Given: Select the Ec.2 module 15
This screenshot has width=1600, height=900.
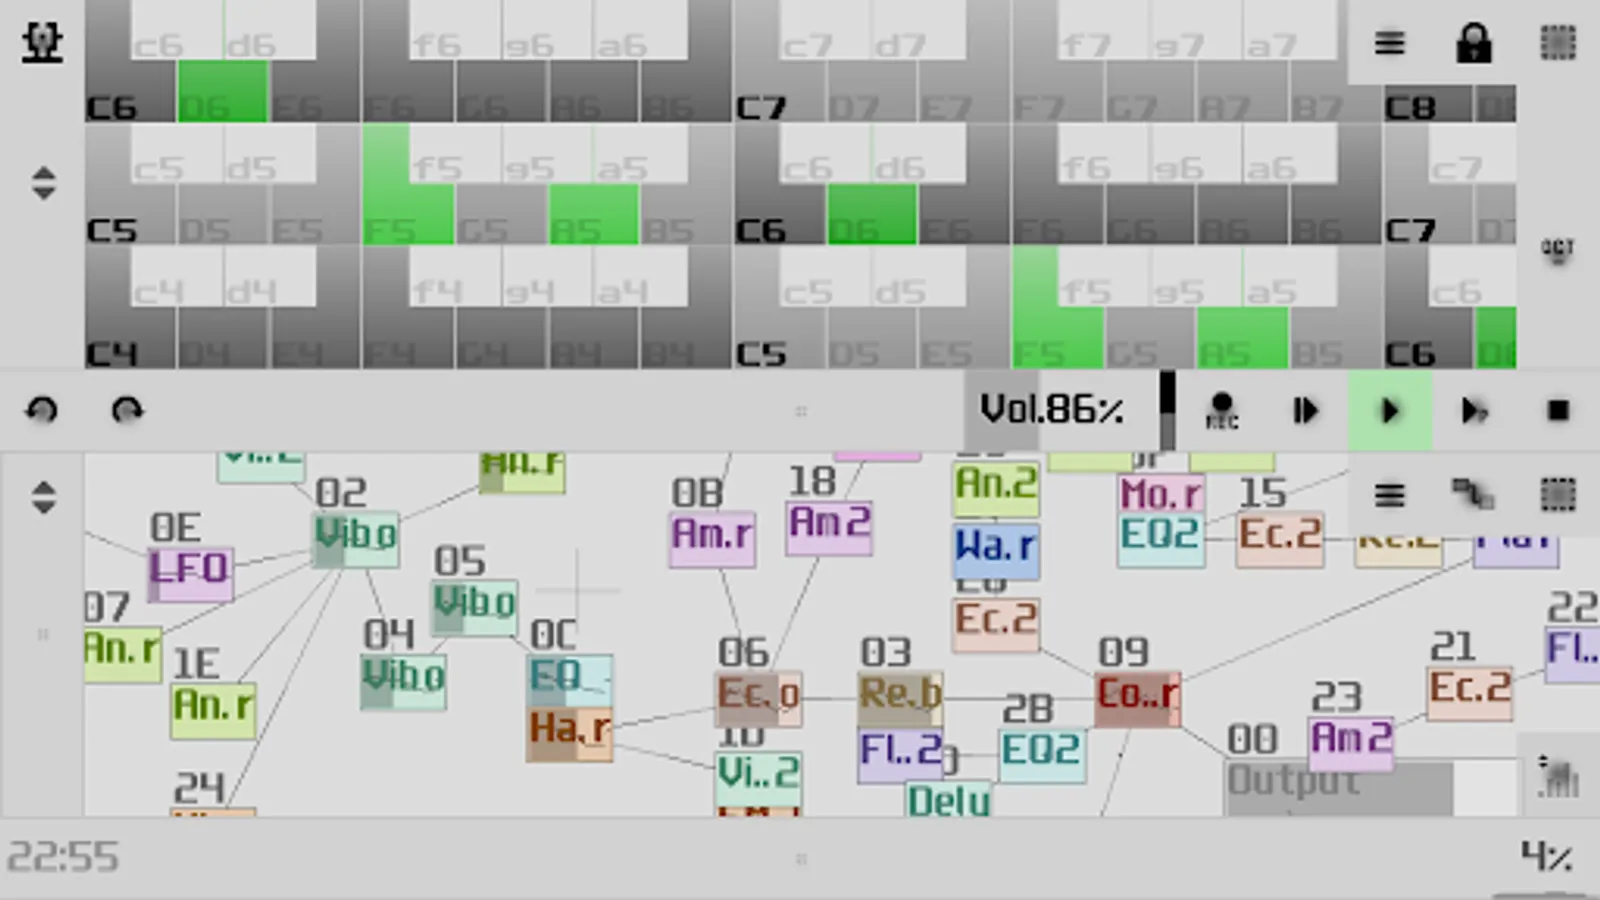Looking at the screenshot, I should point(1280,540).
